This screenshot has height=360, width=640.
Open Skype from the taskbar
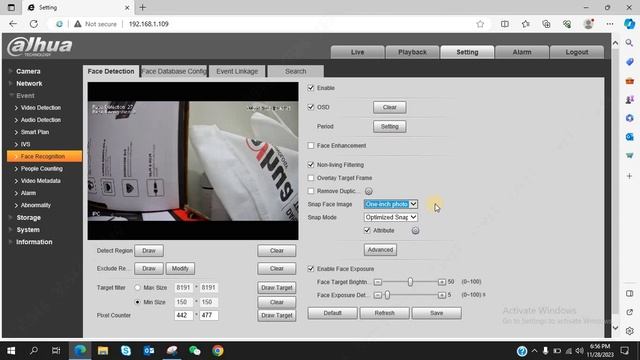point(126,351)
